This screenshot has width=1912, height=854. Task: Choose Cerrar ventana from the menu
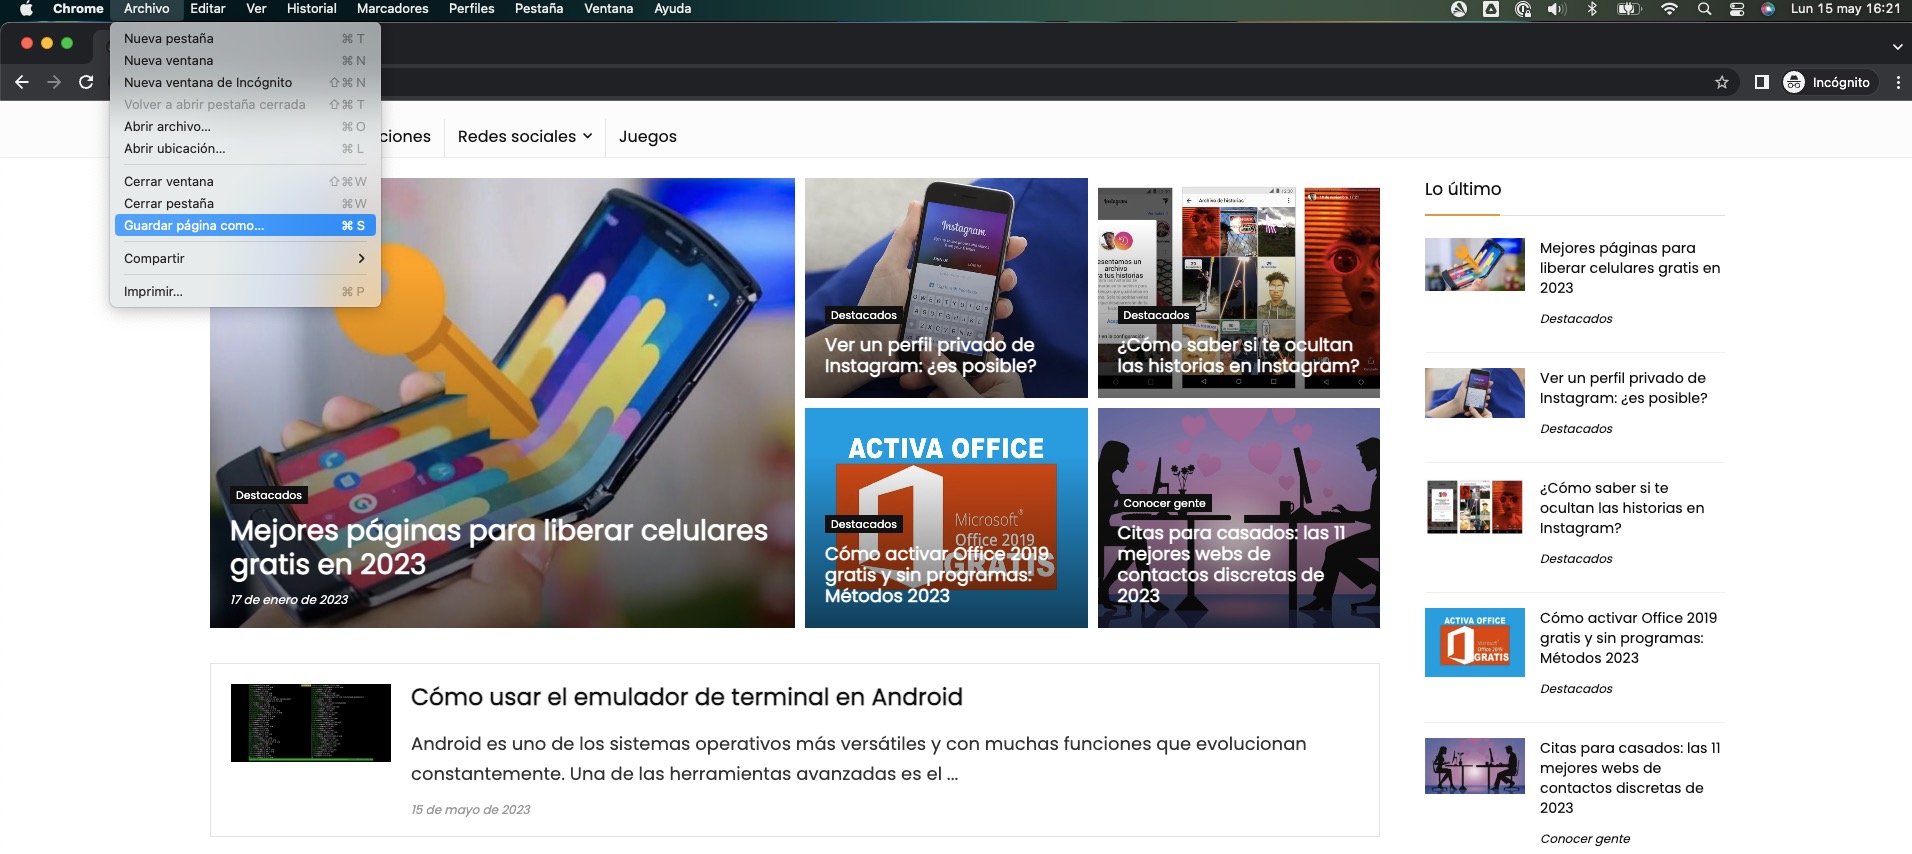click(x=245, y=181)
